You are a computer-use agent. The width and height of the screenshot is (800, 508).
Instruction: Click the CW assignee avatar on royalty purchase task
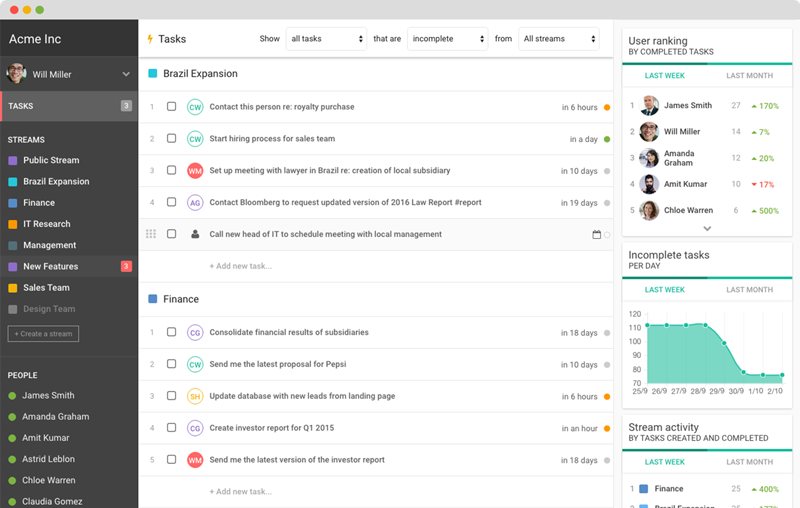coord(195,107)
